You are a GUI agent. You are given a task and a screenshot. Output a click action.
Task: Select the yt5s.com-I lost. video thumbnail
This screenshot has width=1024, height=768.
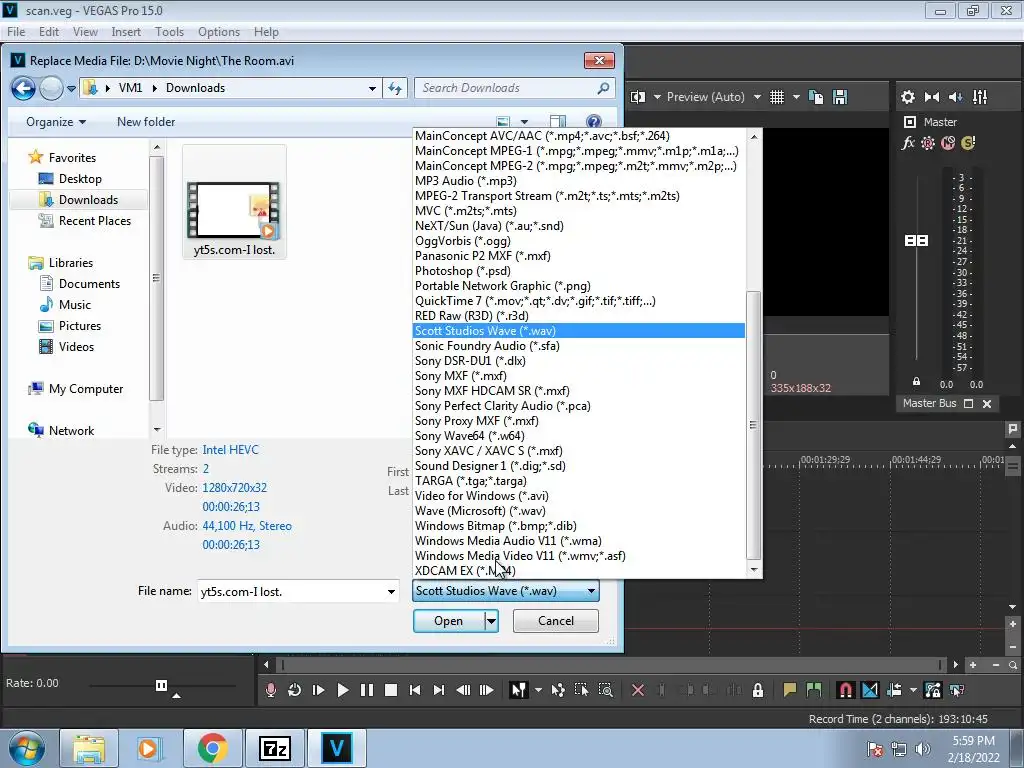pyautogui.click(x=234, y=202)
